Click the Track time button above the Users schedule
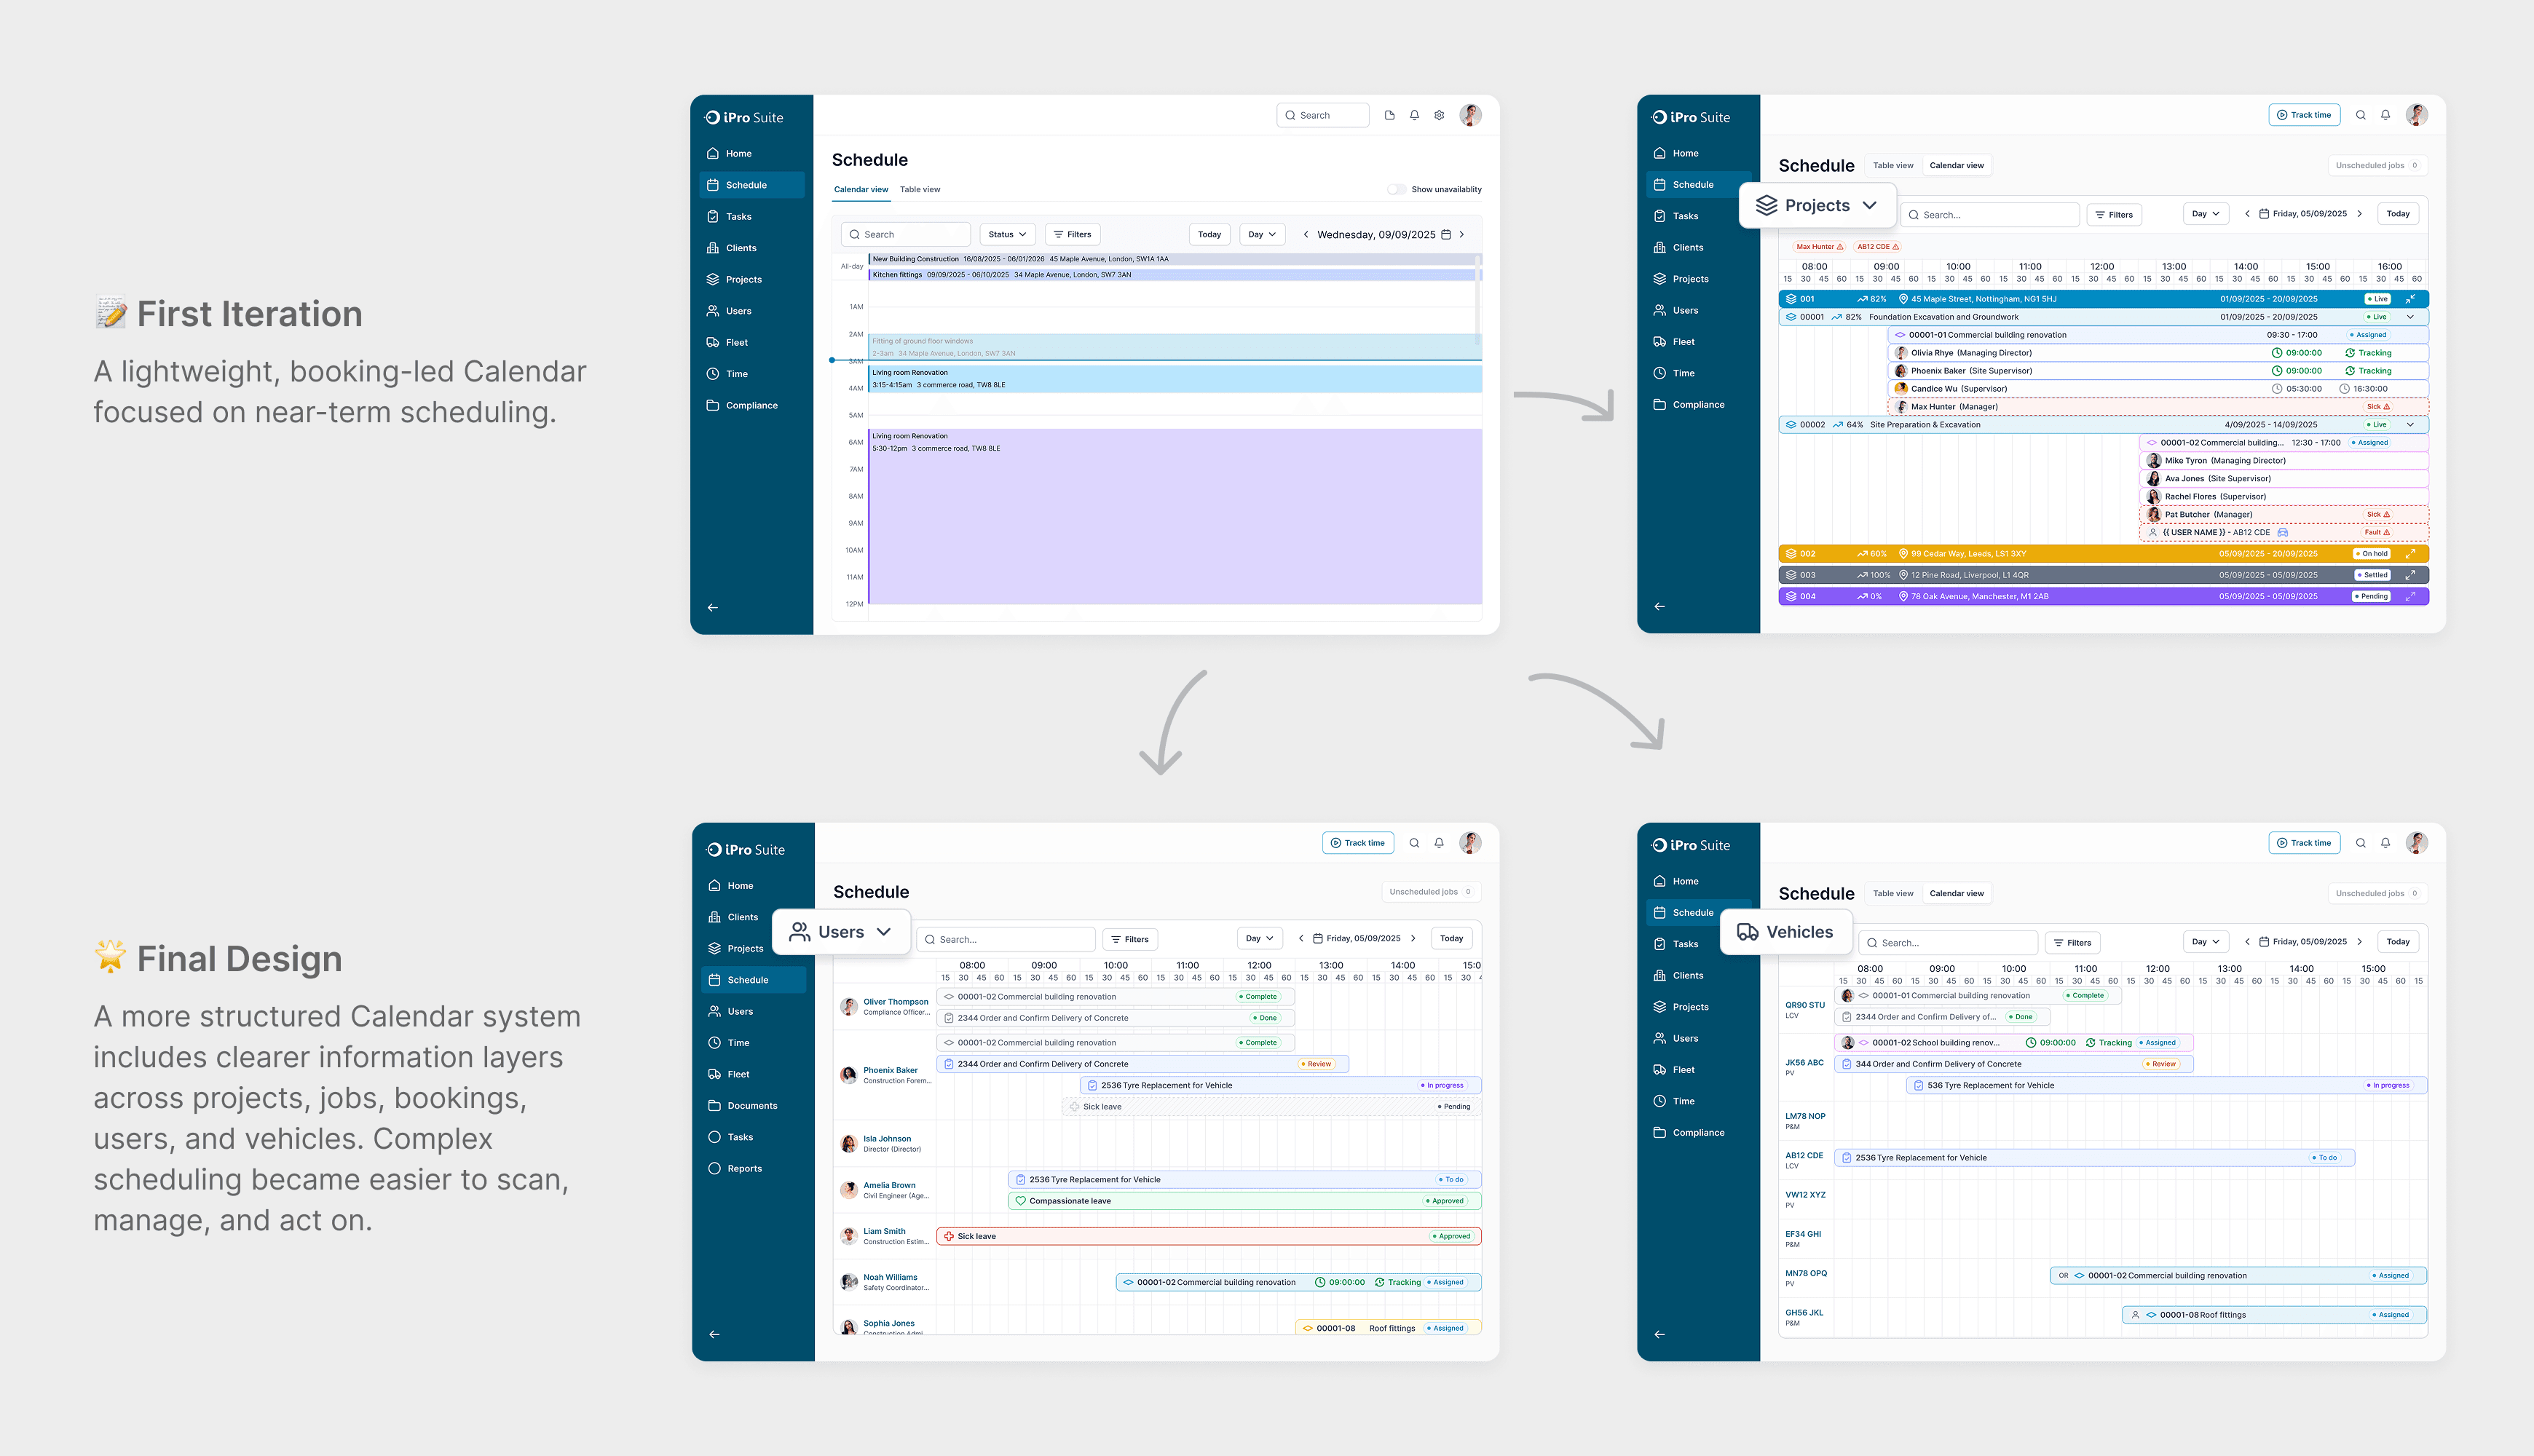Screen dimensions: 2534x1456 1357,843
